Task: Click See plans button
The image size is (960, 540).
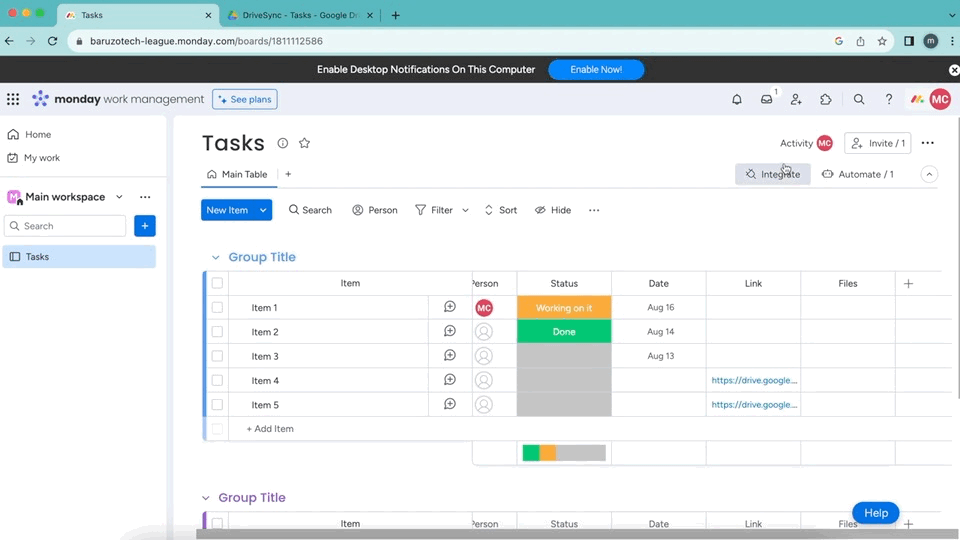Action: coord(245,99)
